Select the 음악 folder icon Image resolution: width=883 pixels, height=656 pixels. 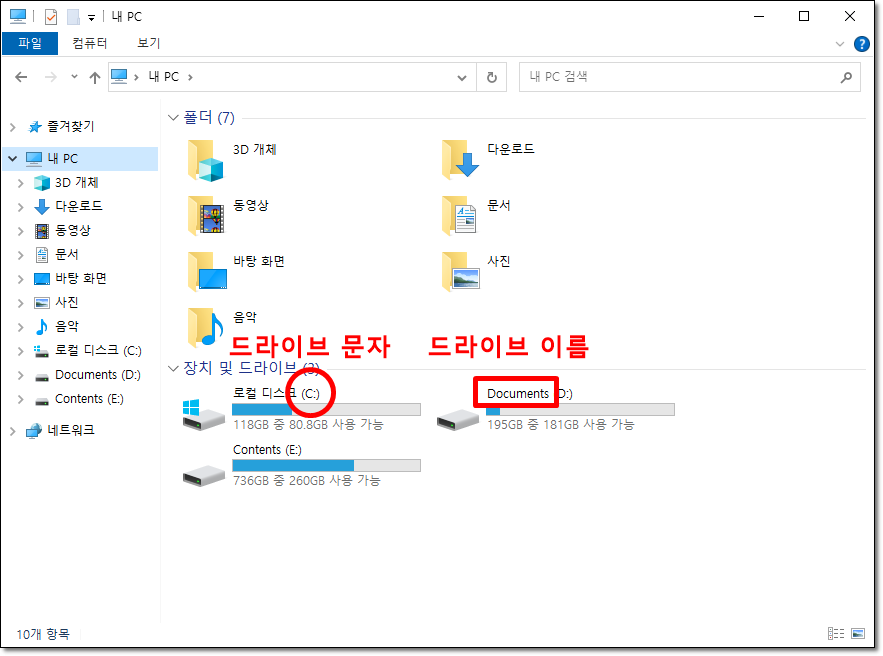(206, 327)
